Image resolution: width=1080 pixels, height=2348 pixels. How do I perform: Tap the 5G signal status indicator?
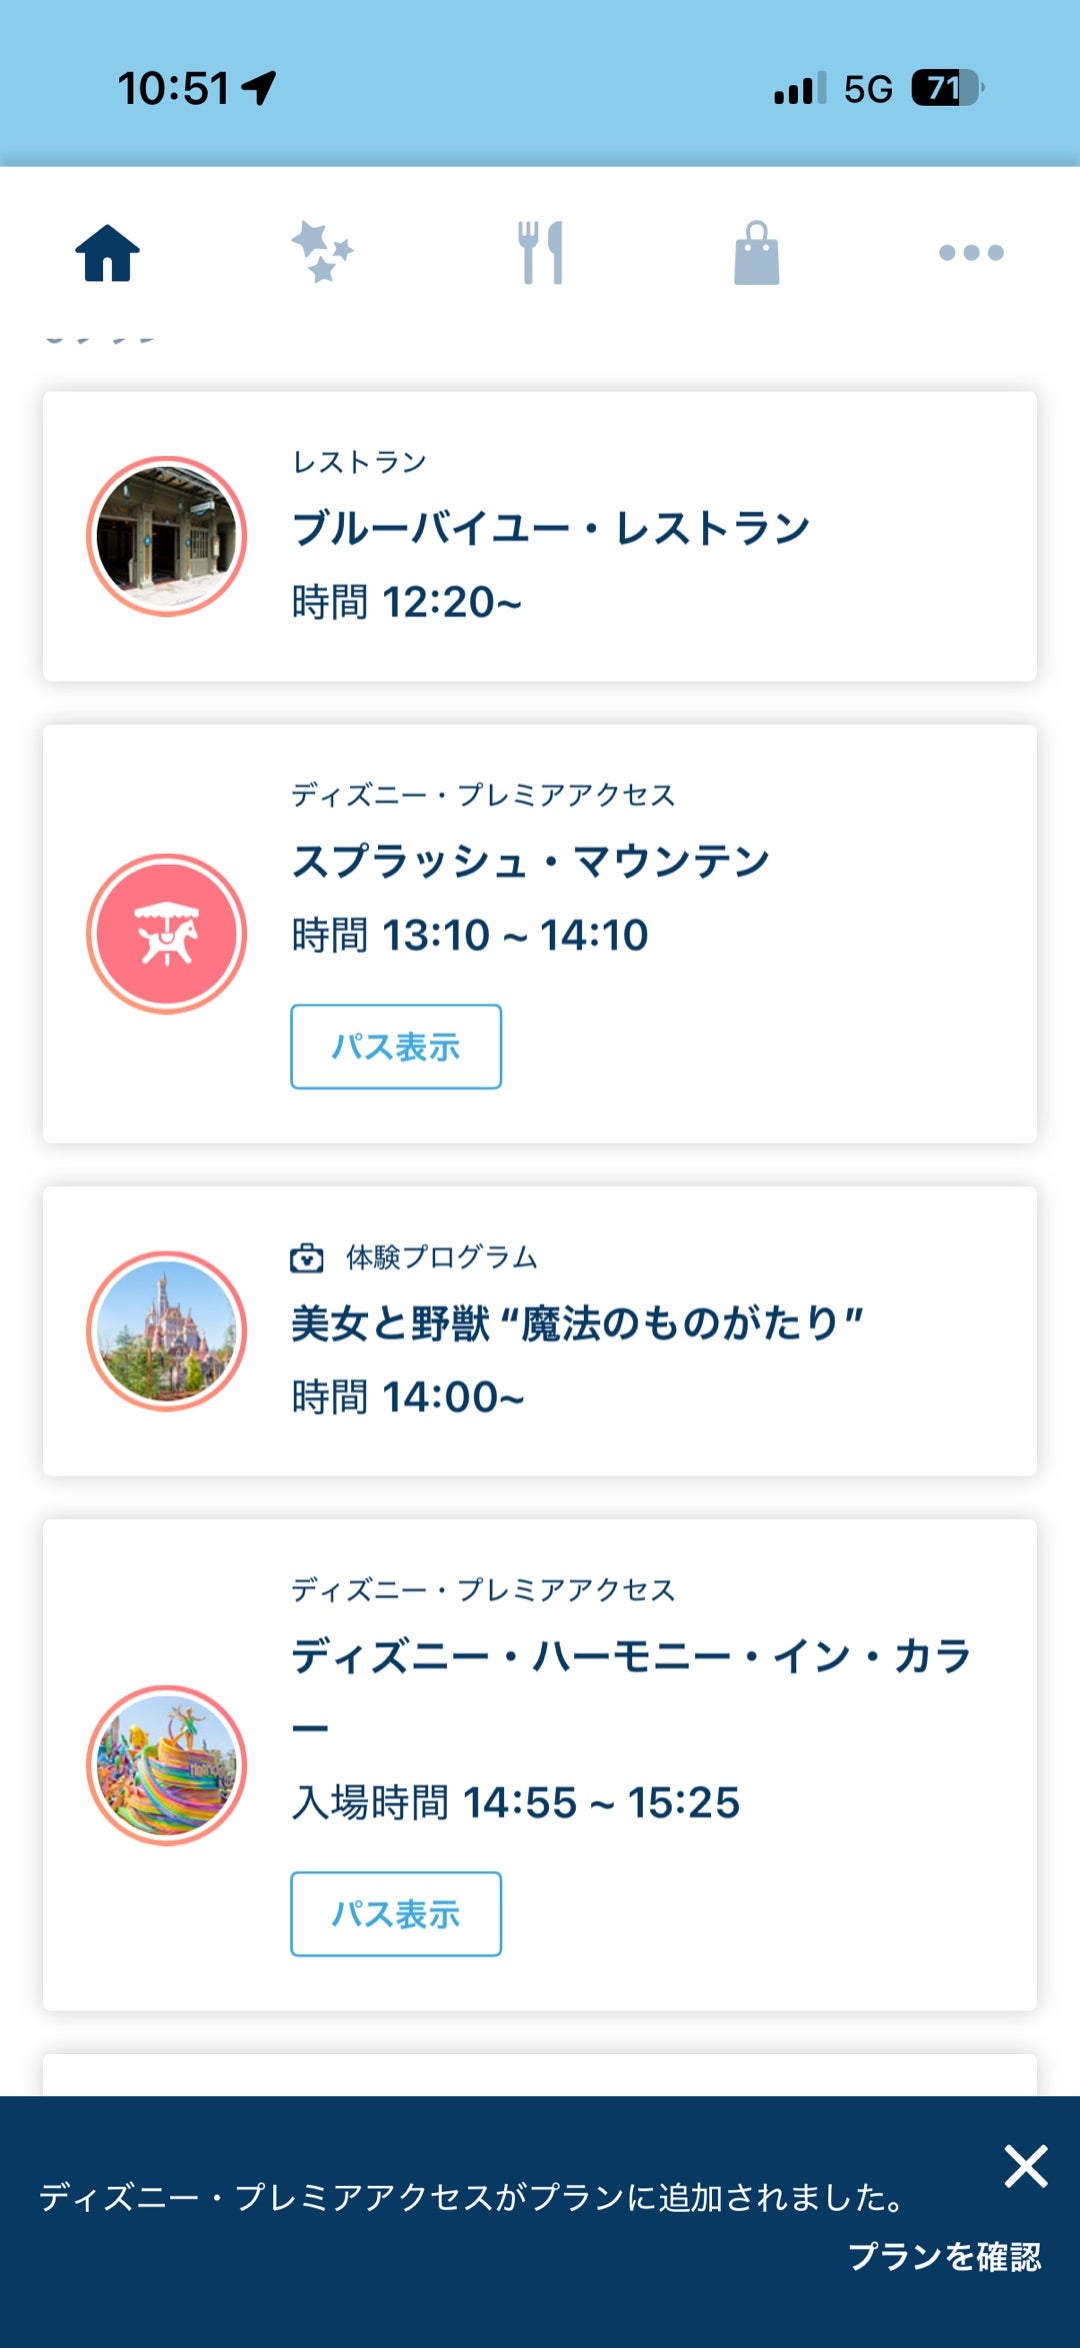[x=868, y=89]
